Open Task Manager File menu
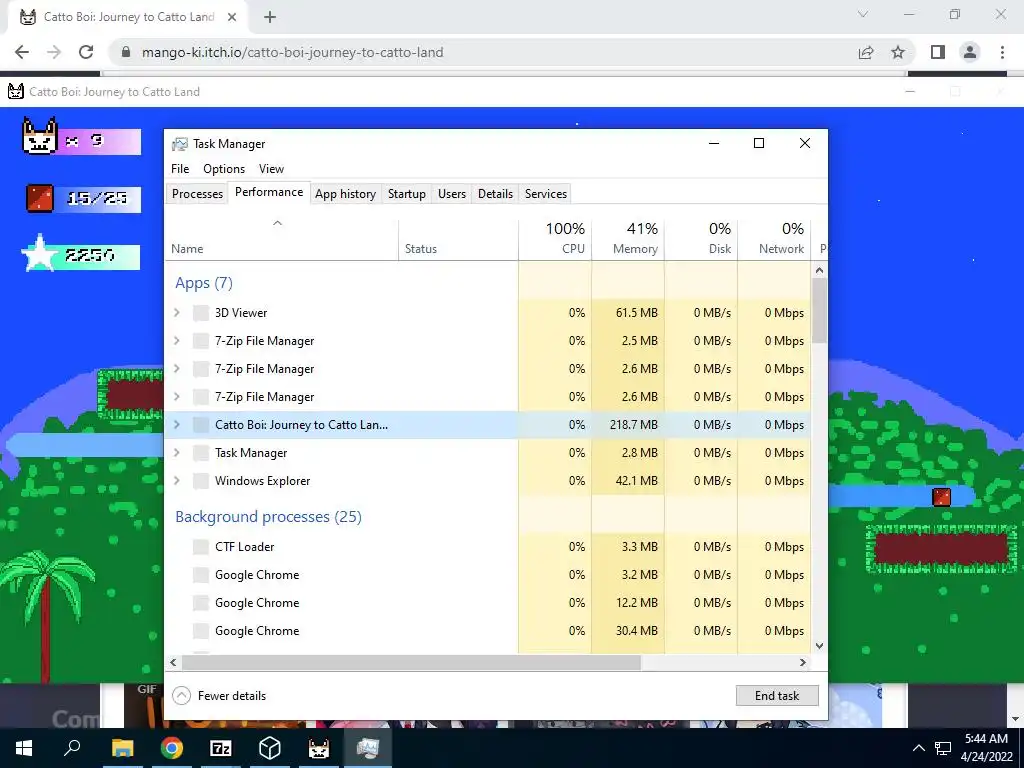The height and width of the screenshot is (768, 1024). (x=180, y=168)
